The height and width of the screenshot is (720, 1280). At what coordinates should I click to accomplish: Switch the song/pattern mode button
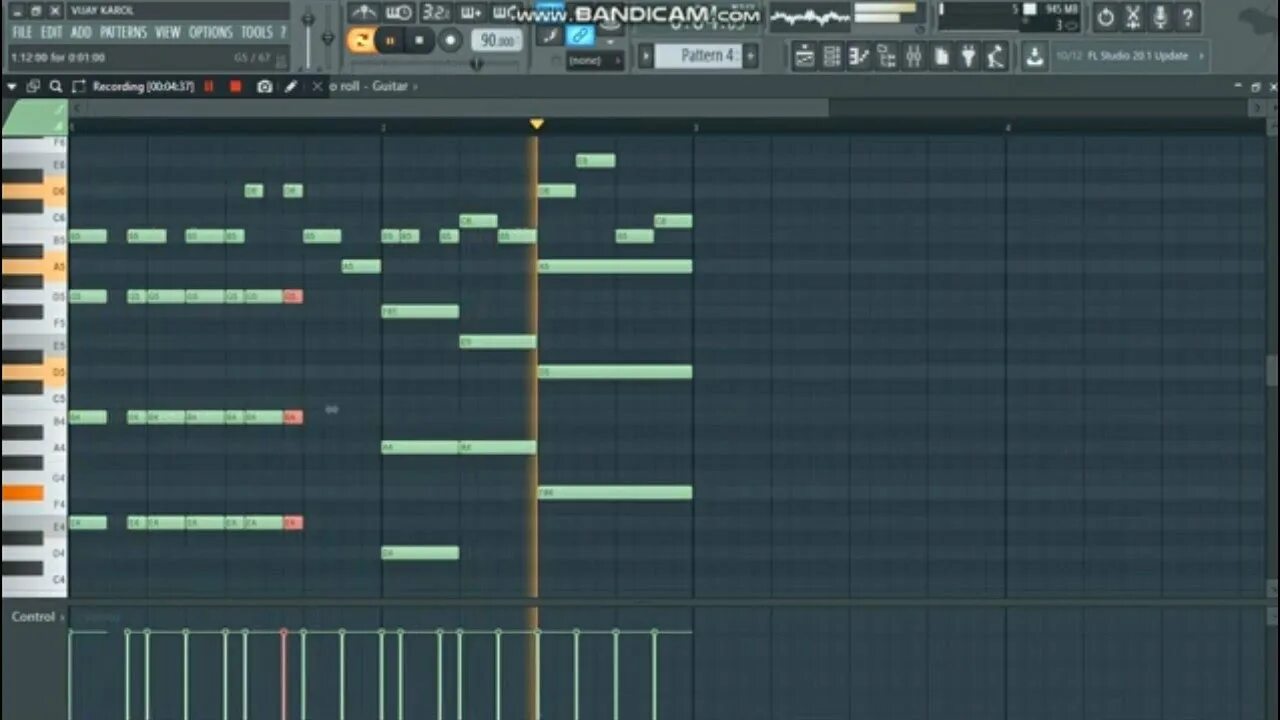point(360,41)
